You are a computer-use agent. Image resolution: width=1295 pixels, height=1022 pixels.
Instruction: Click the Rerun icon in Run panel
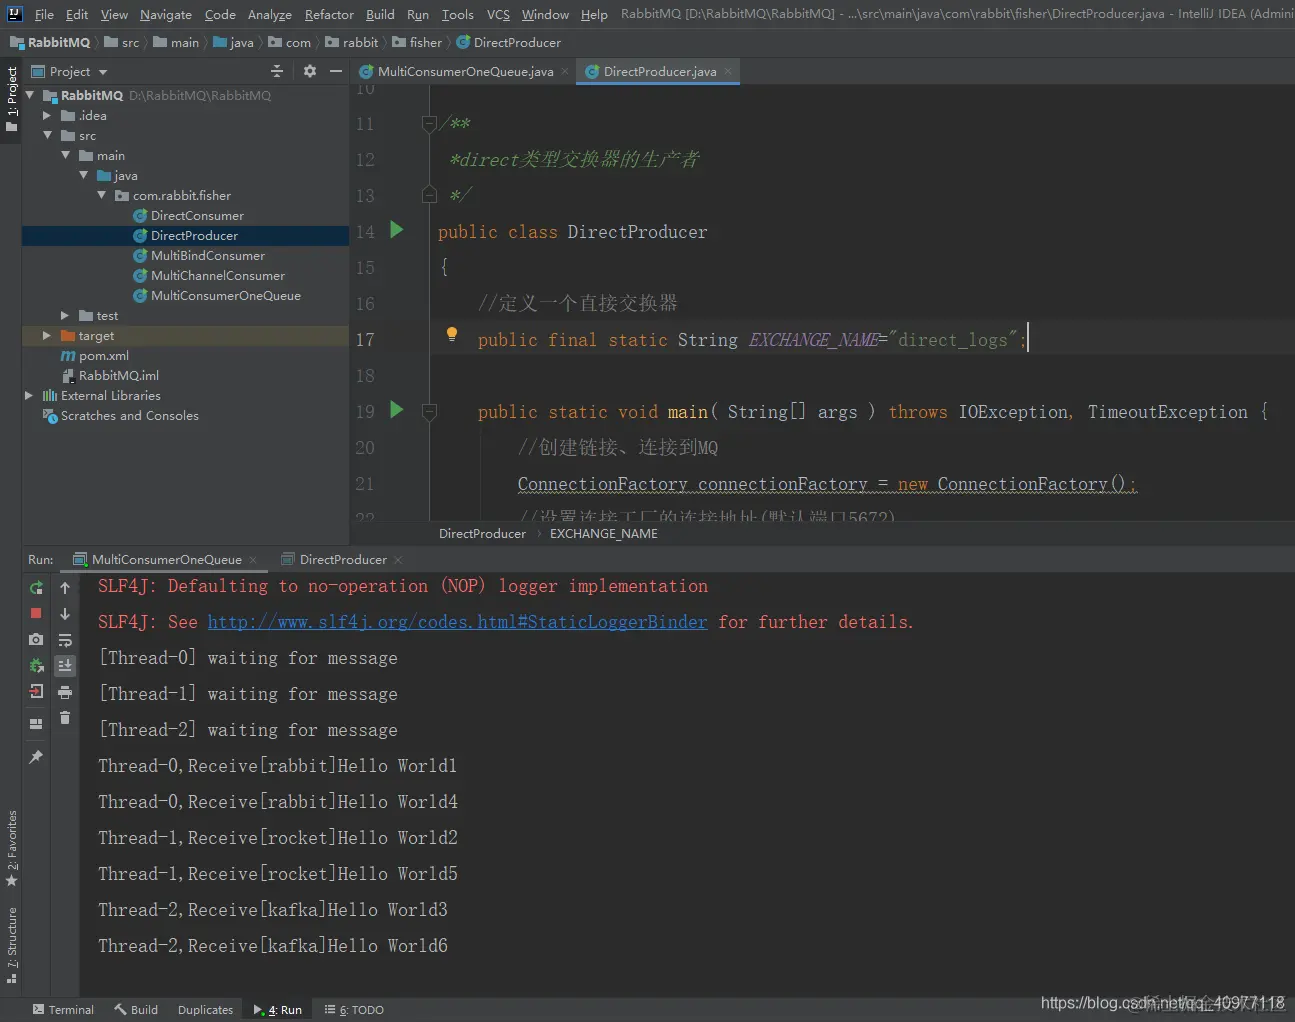click(36, 588)
